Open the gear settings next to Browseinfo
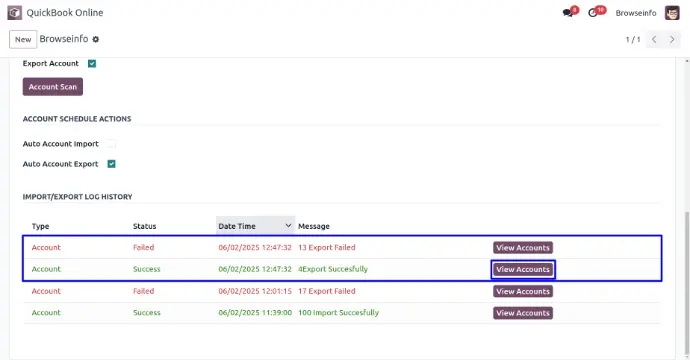 coord(95,39)
